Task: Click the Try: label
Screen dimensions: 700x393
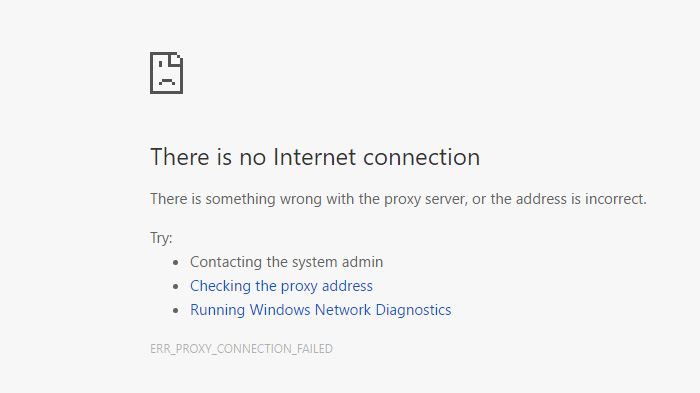Action: pyautogui.click(x=161, y=238)
